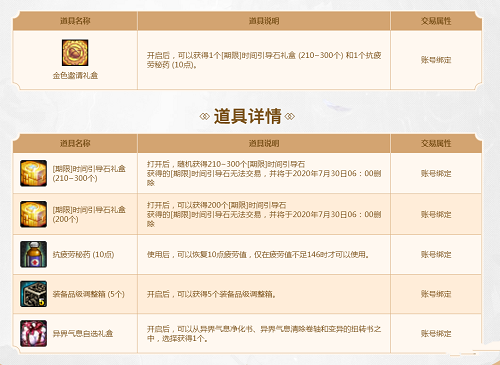Screen dimensions: 500x365
Task: Click 账号绑定 in the 装备品级调整箱 row
Action: [x=436, y=294]
